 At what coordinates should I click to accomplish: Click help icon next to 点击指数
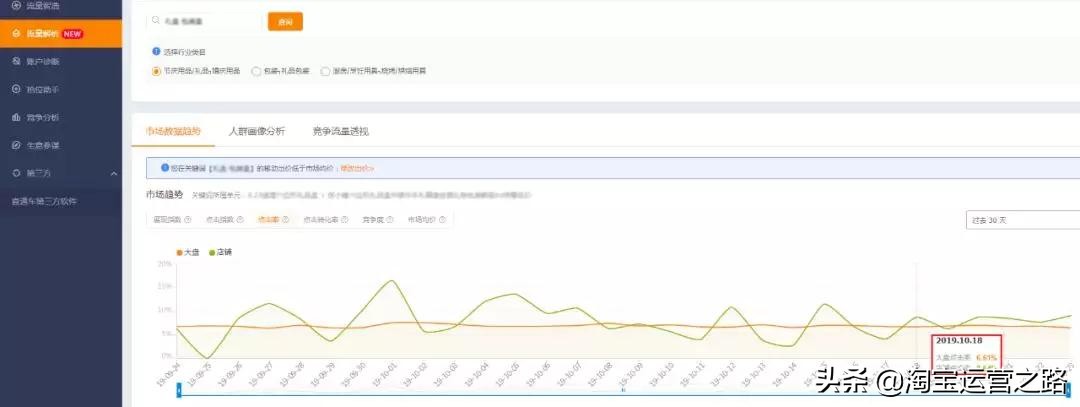240,220
